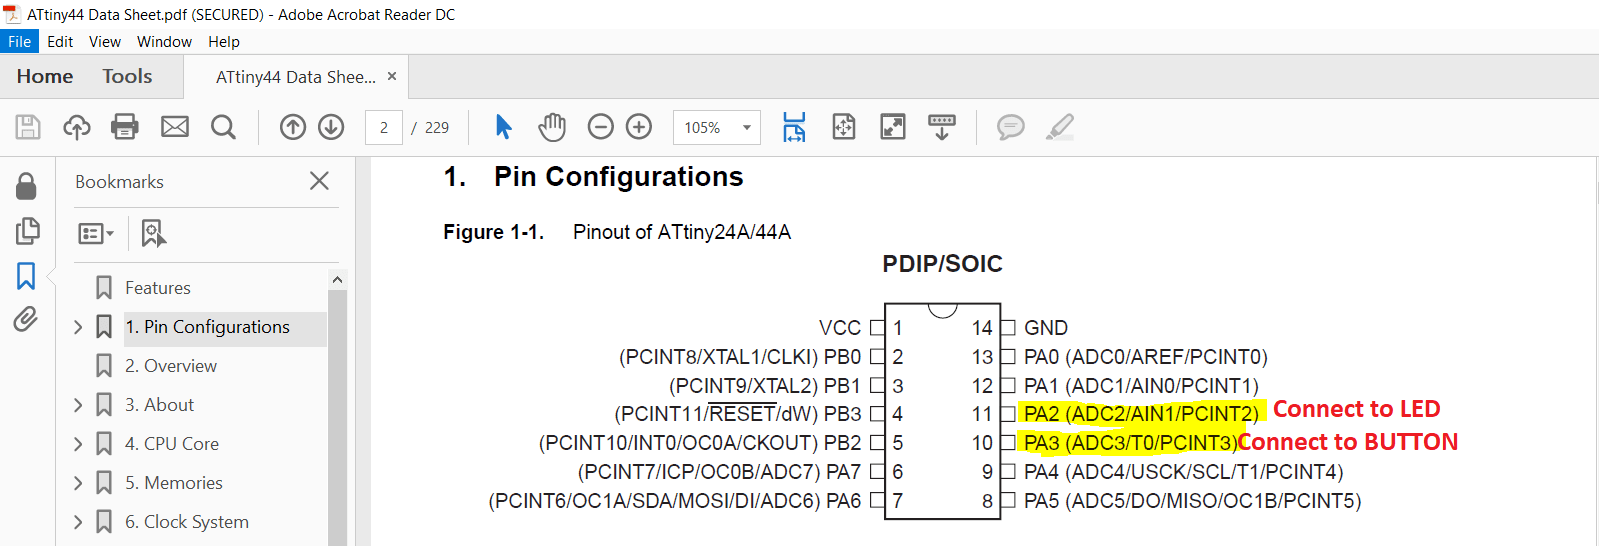Expand the Pin Configurations bookmark
This screenshot has width=1599, height=546.
pos(78,327)
